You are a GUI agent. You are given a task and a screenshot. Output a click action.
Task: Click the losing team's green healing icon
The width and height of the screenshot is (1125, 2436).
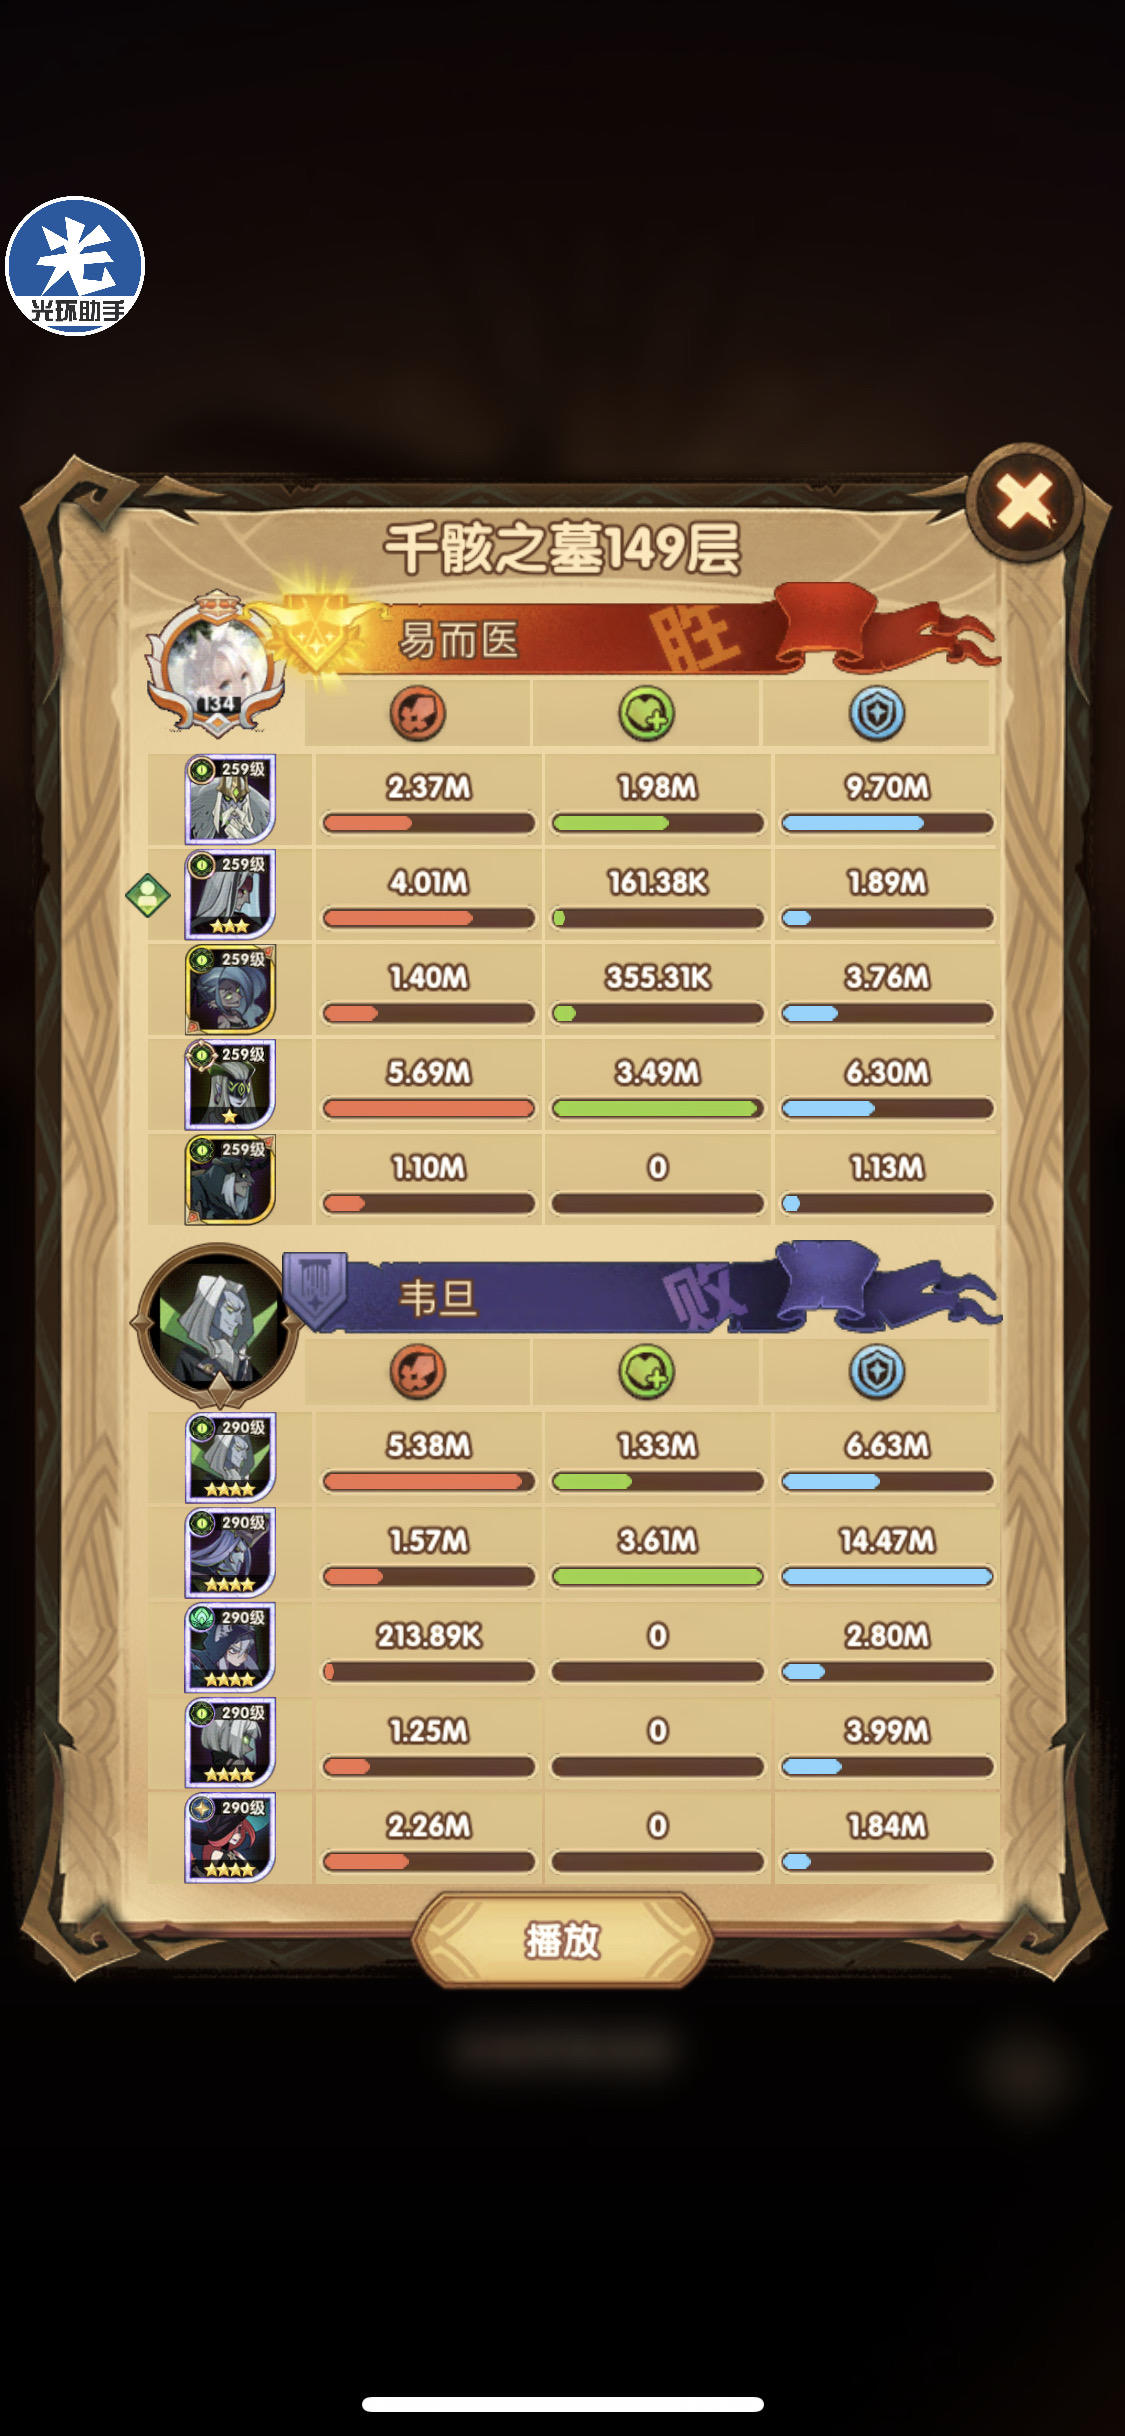point(647,1371)
